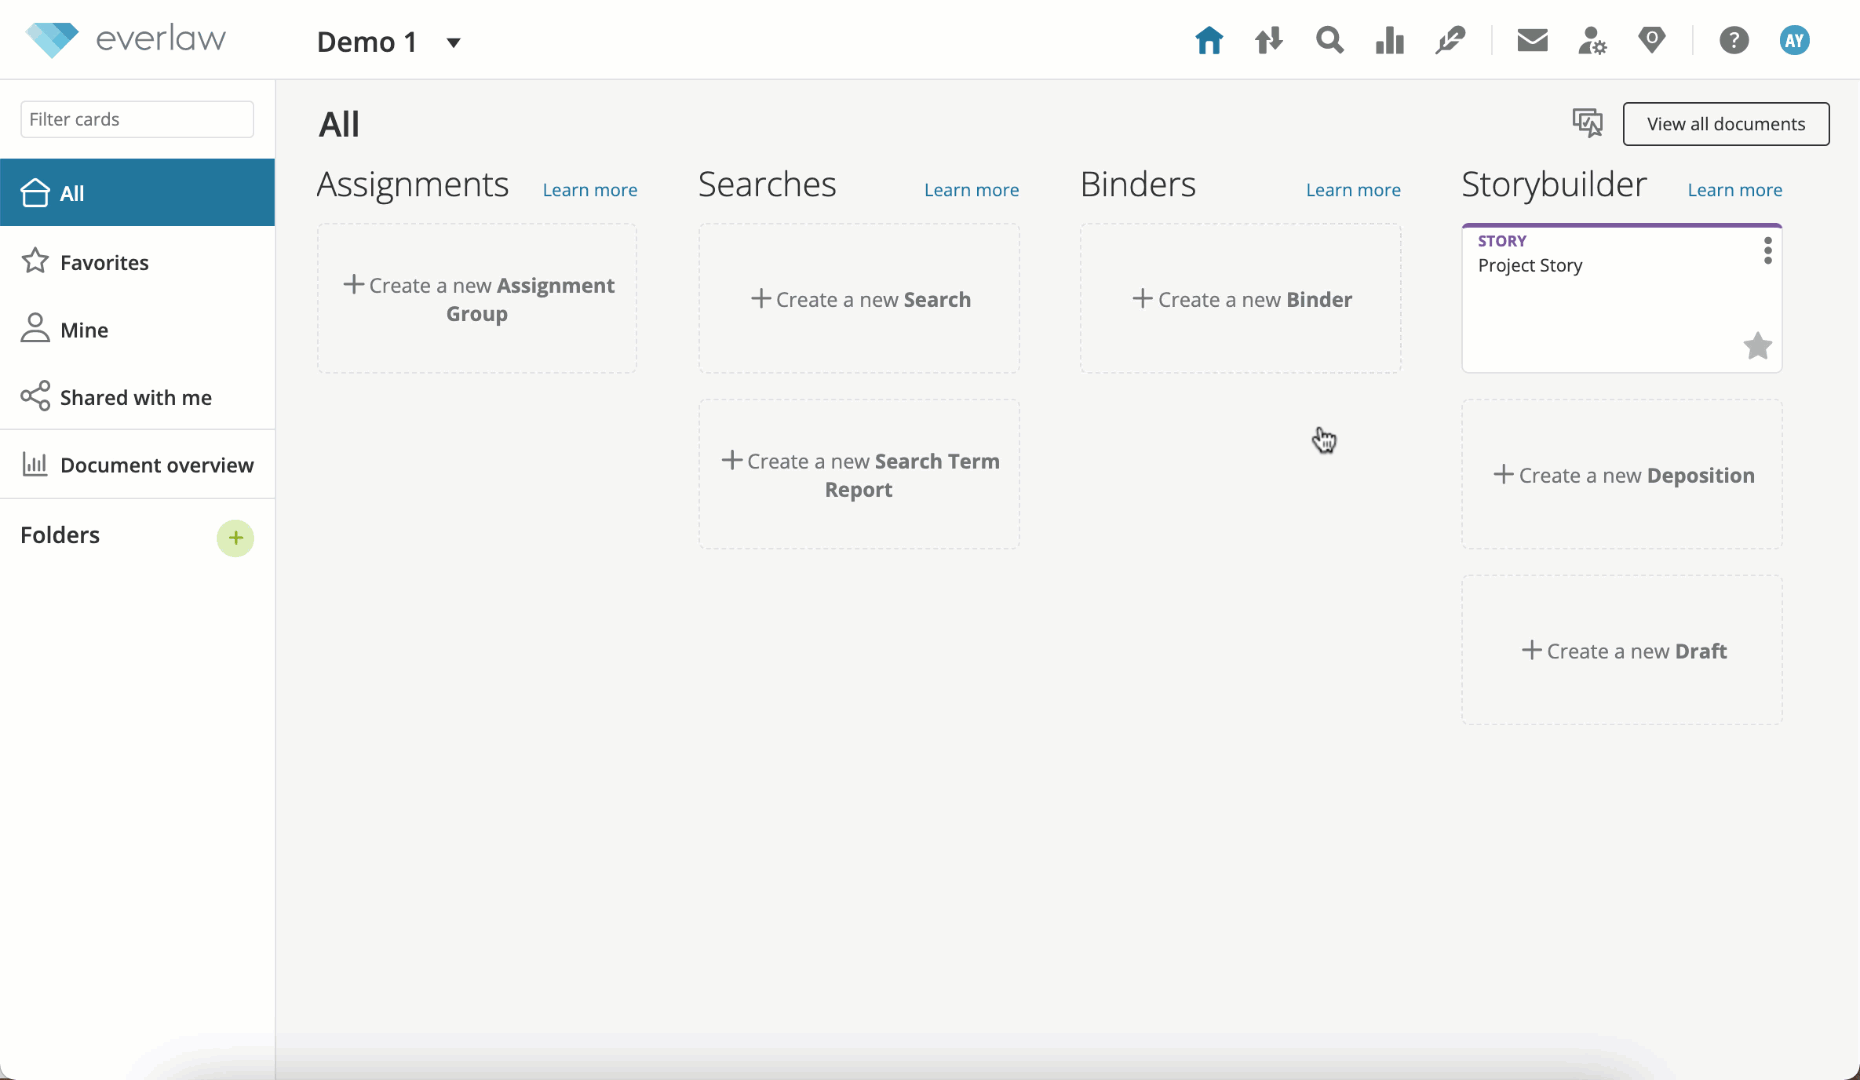Click Learn more next to Assignments
Viewport: 1860px width, 1080px height.
(590, 190)
